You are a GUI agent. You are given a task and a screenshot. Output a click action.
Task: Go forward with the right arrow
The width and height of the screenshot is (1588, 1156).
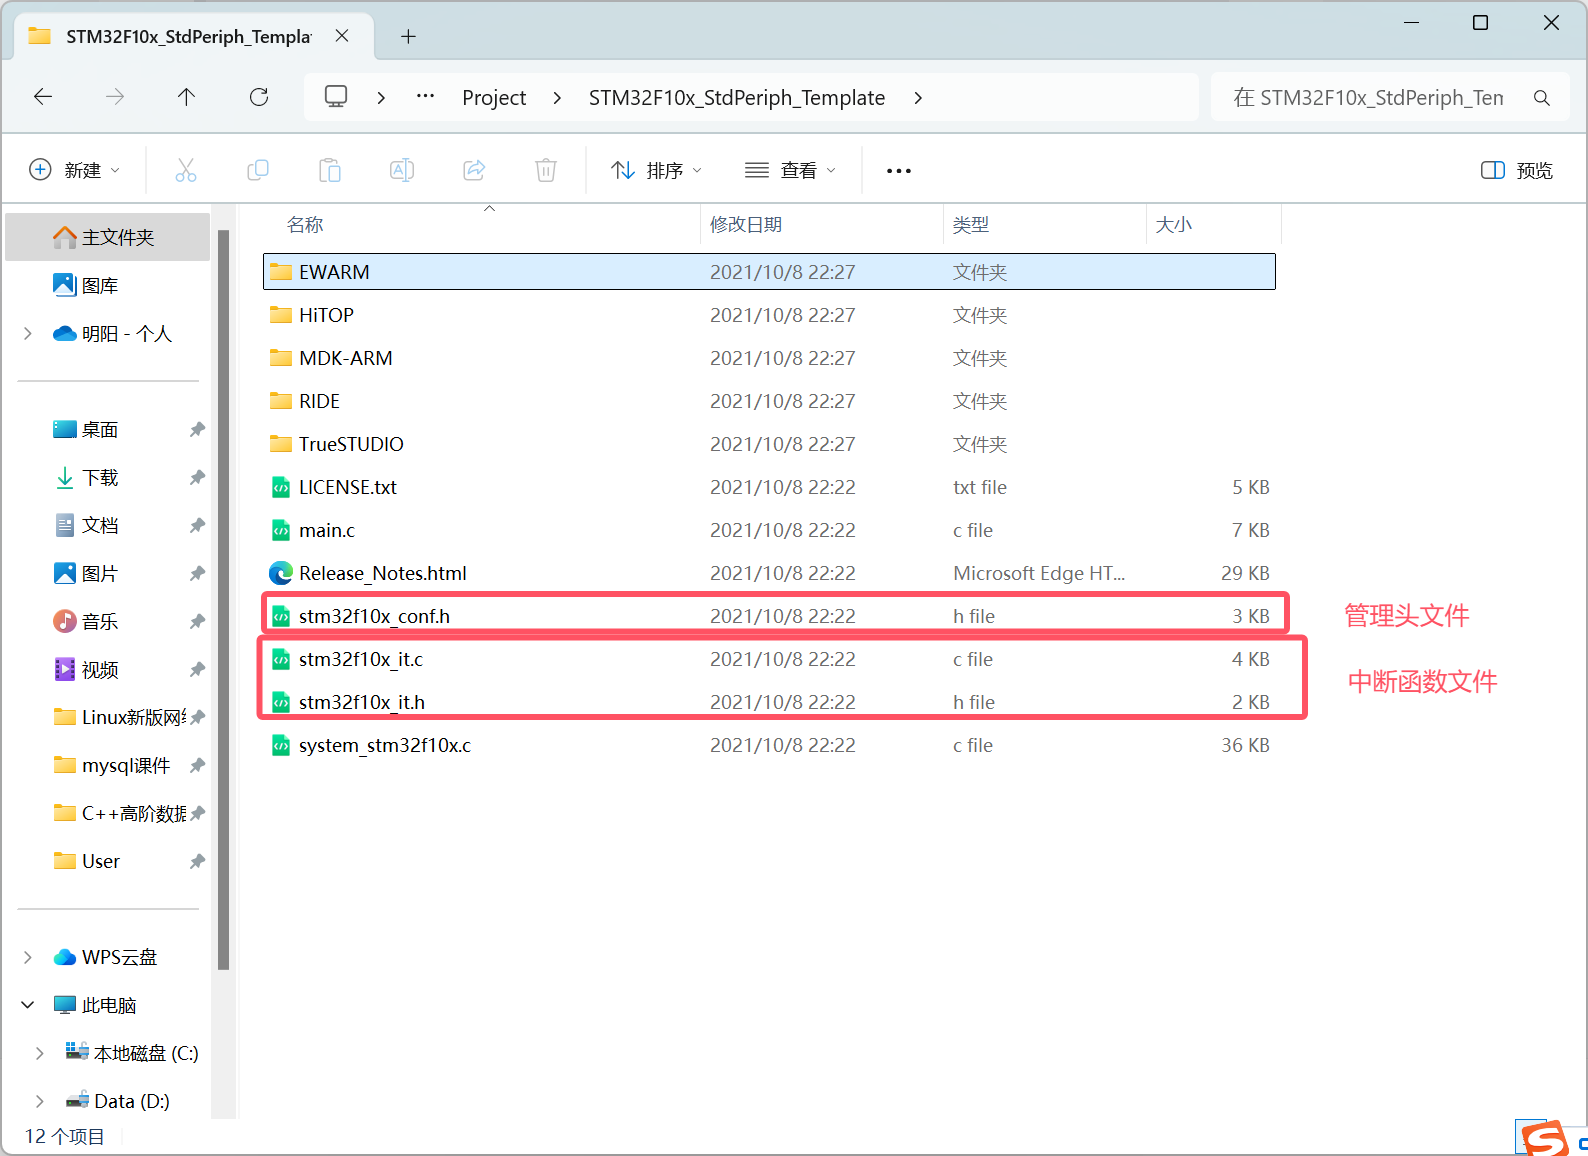(x=115, y=97)
